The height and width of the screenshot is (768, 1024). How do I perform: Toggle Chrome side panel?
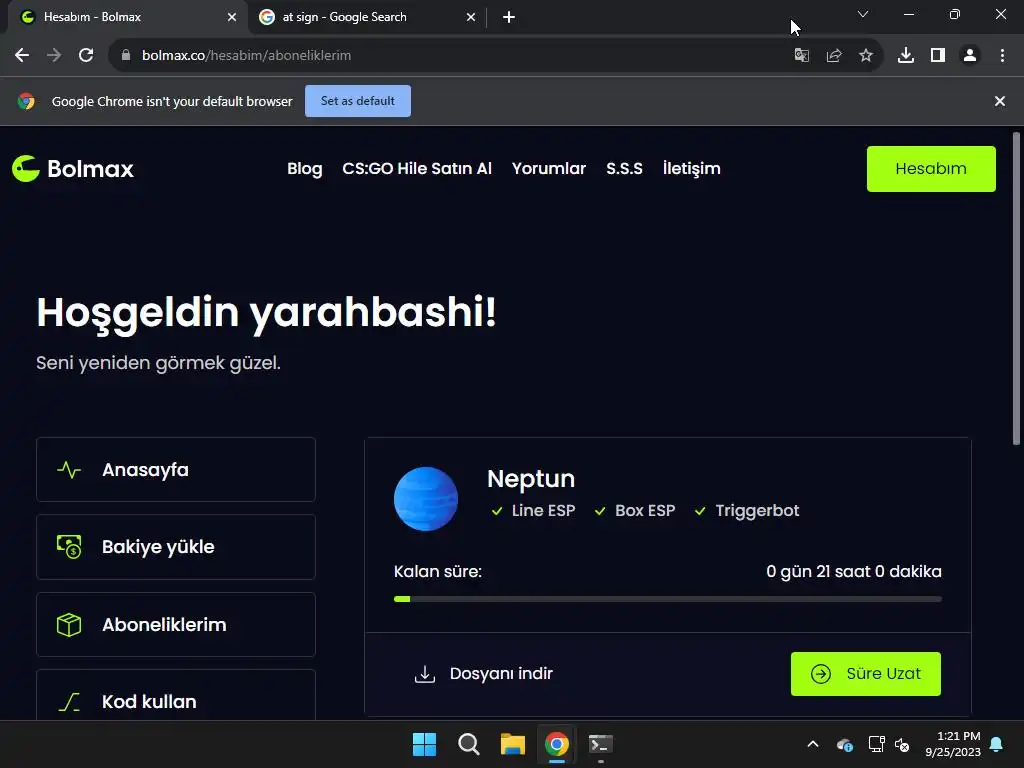click(x=938, y=56)
